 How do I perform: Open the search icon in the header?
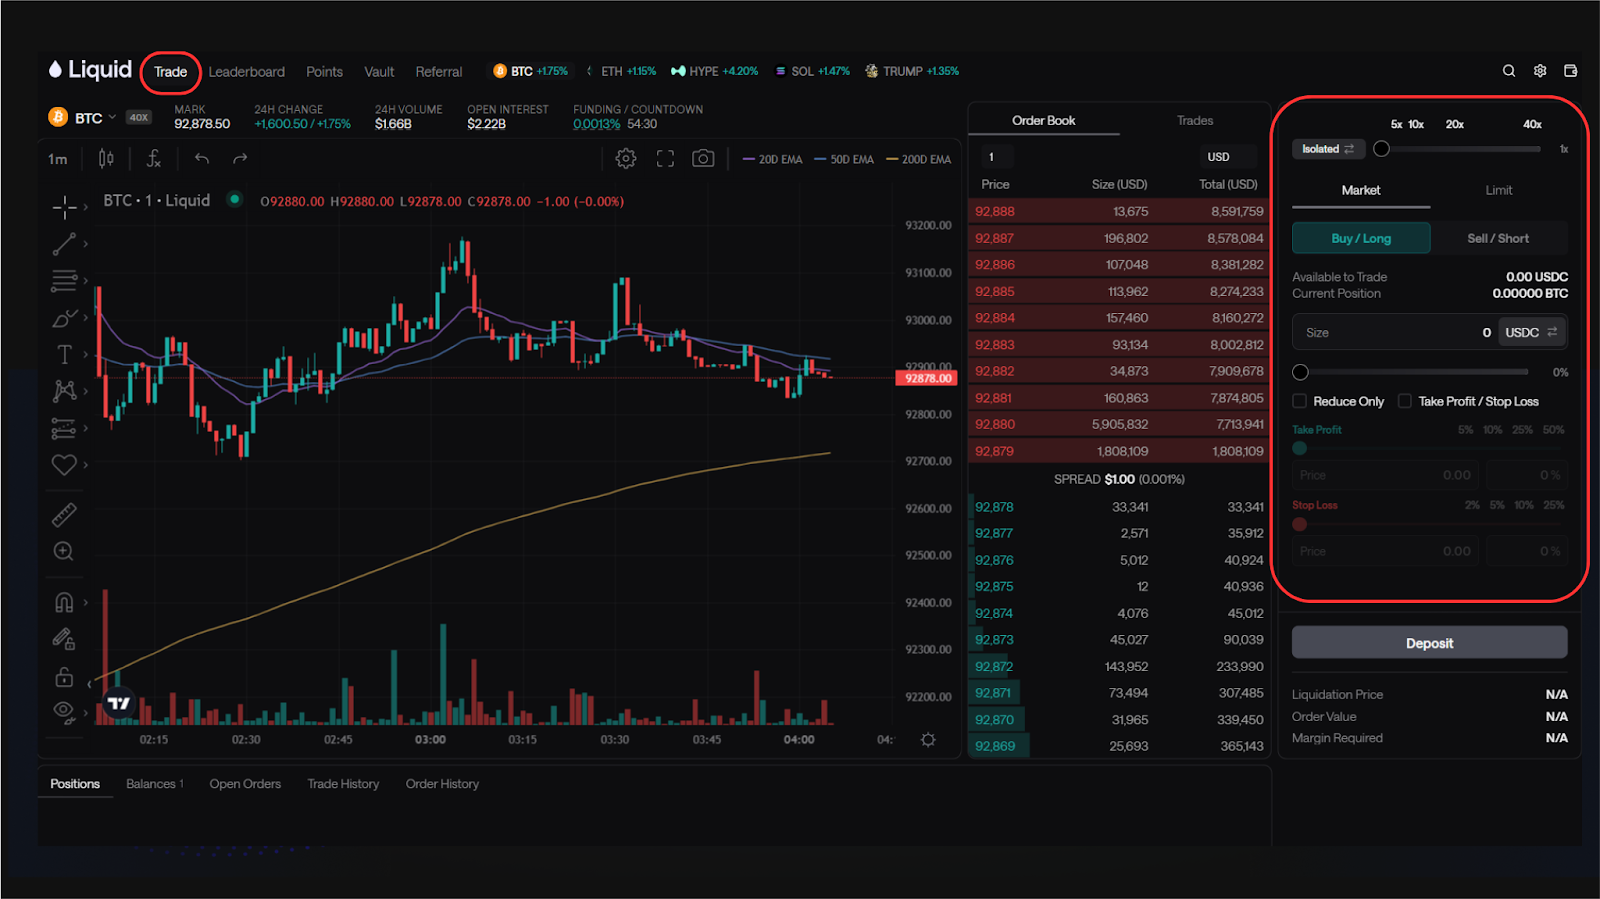(x=1509, y=71)
